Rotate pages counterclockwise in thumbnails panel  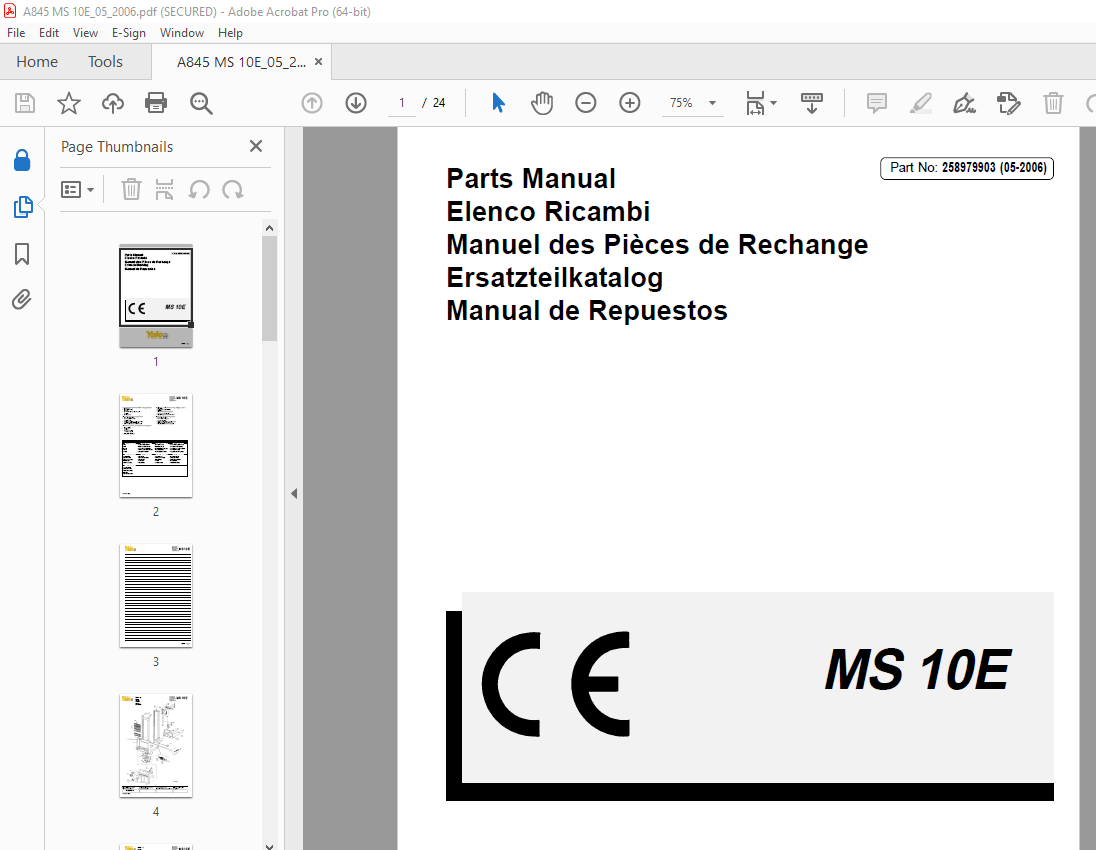[199, 189]
